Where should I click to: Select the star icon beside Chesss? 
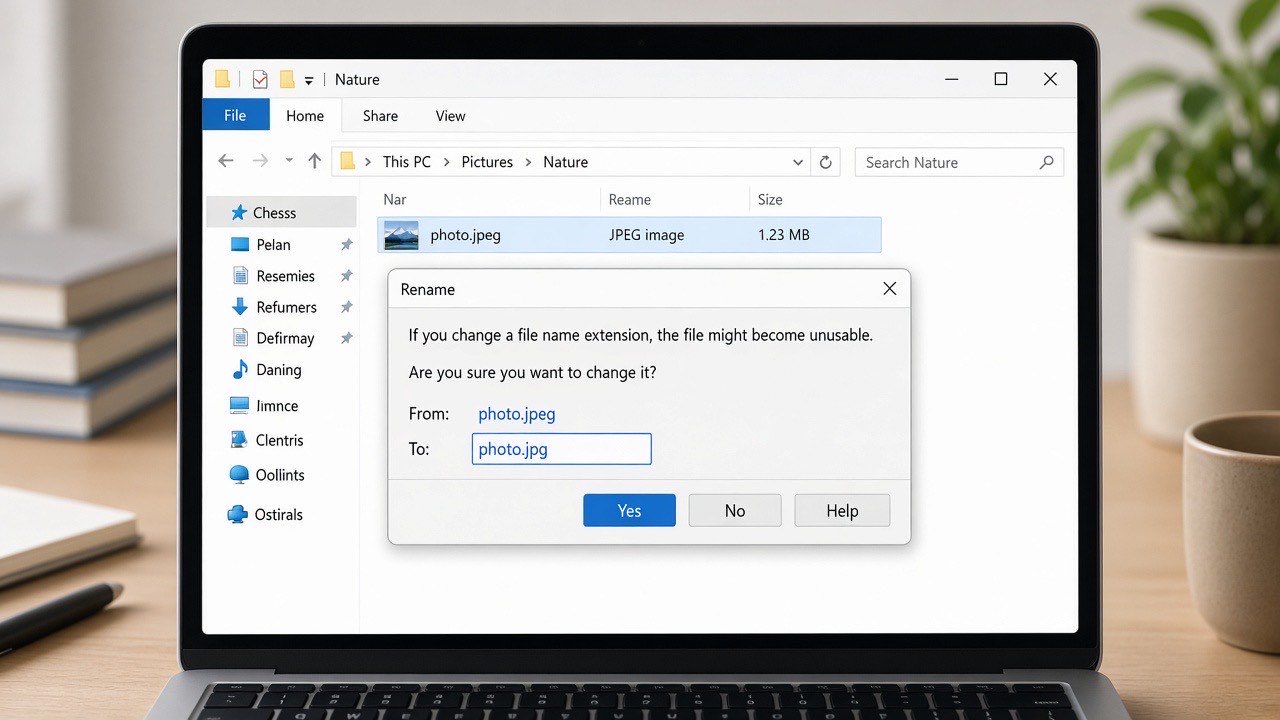click(239, 213)
